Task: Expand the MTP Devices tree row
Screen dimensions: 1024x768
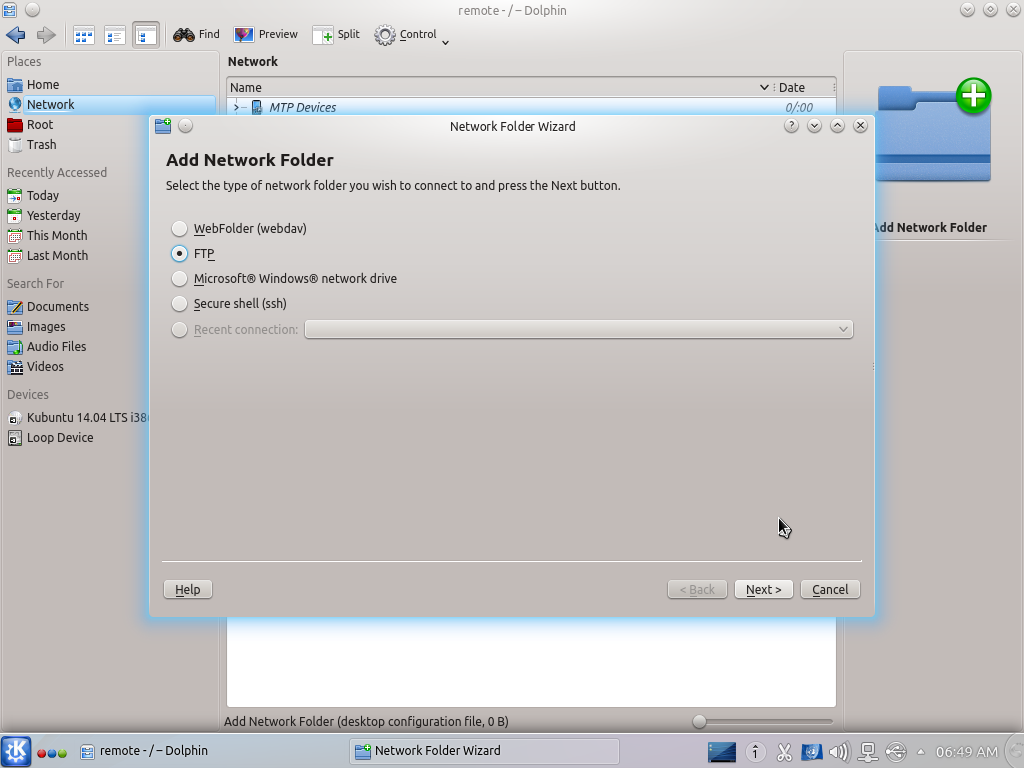Action: [236, 107]
